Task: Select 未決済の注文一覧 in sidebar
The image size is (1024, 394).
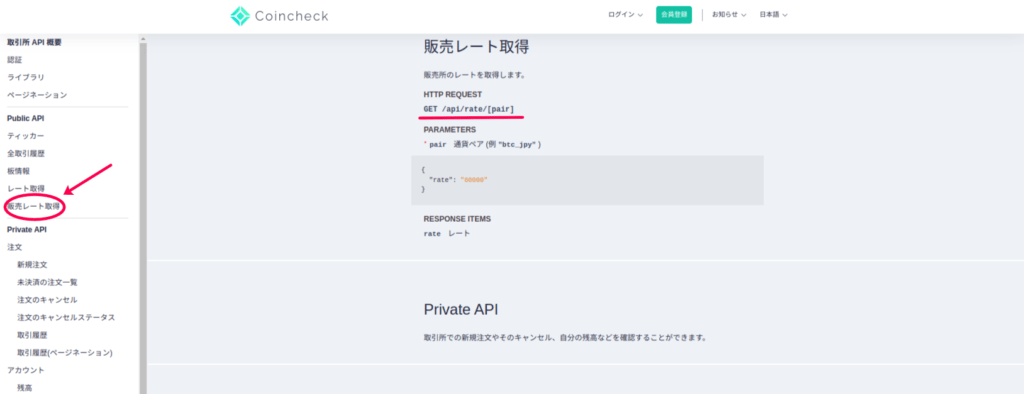Action: [x=48, y=282]
